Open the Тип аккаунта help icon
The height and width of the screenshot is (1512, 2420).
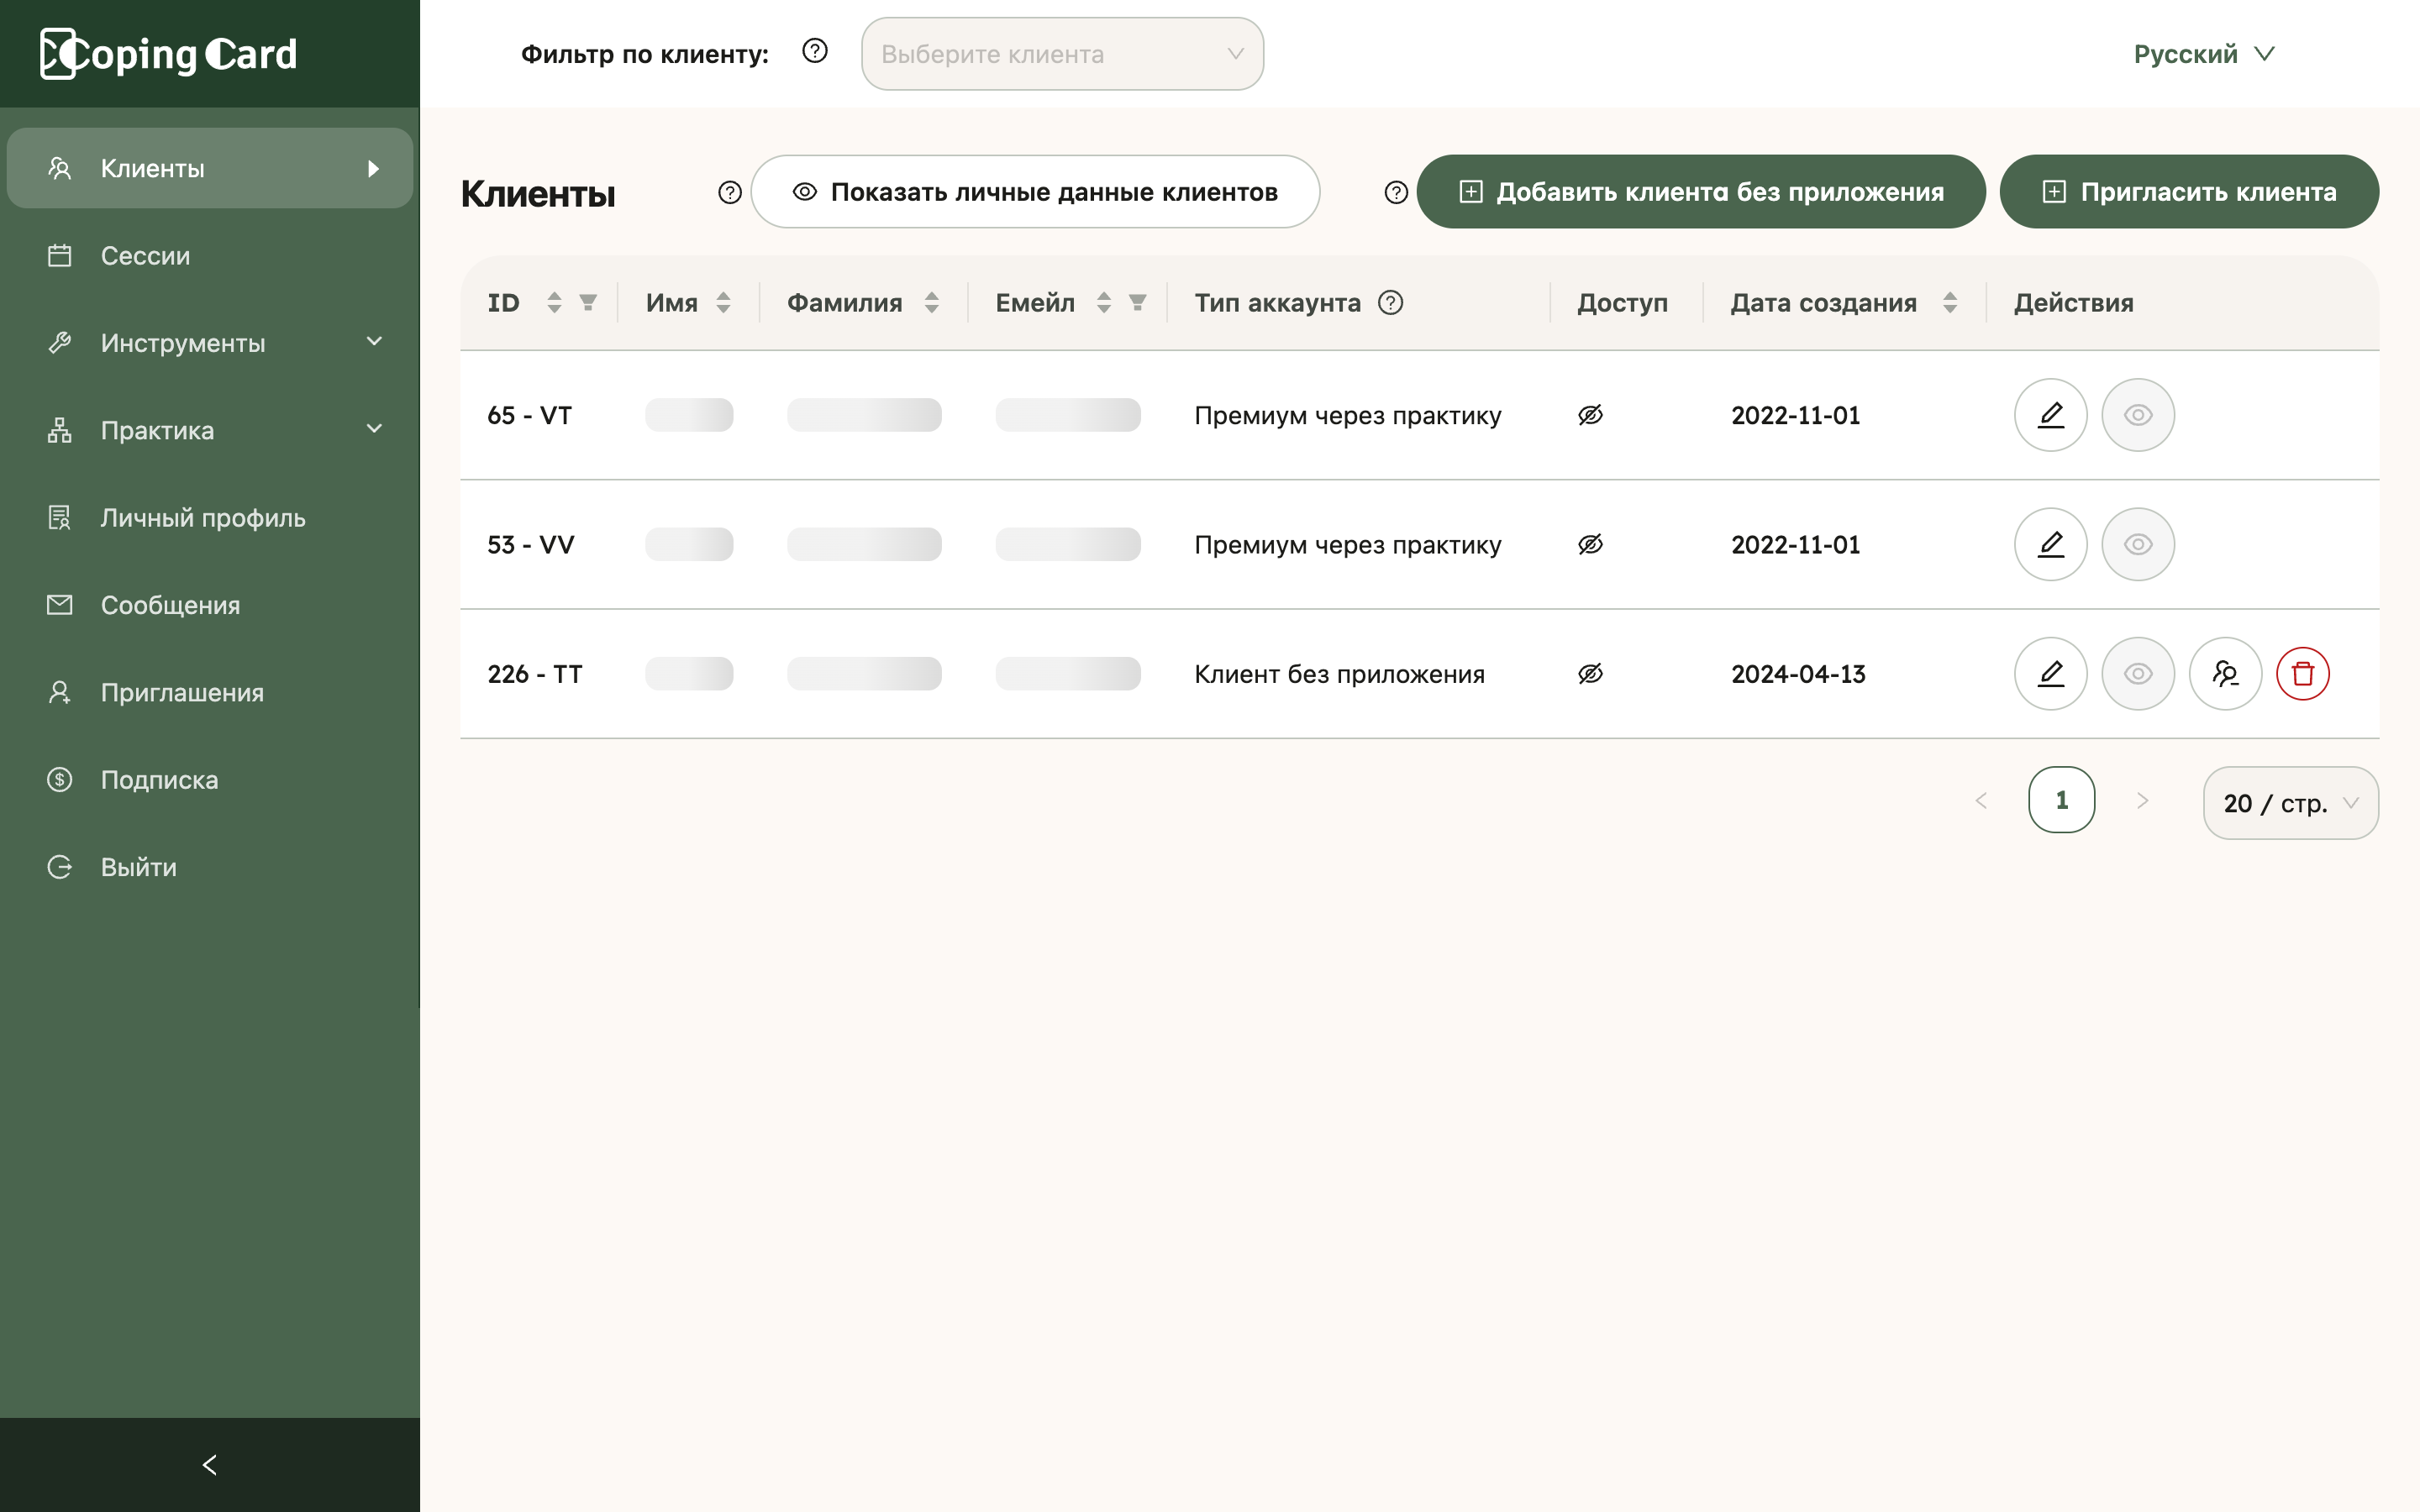[x=1390, y=302]
